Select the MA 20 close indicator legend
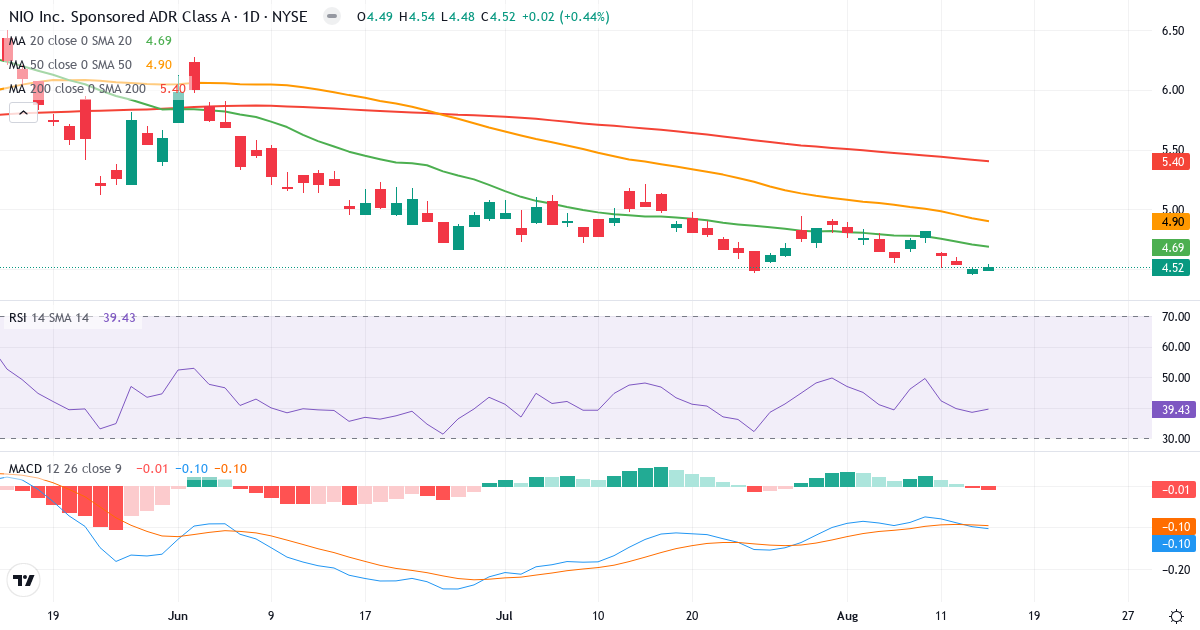Viewport: 1200px width, 630px height. (71, 41)
